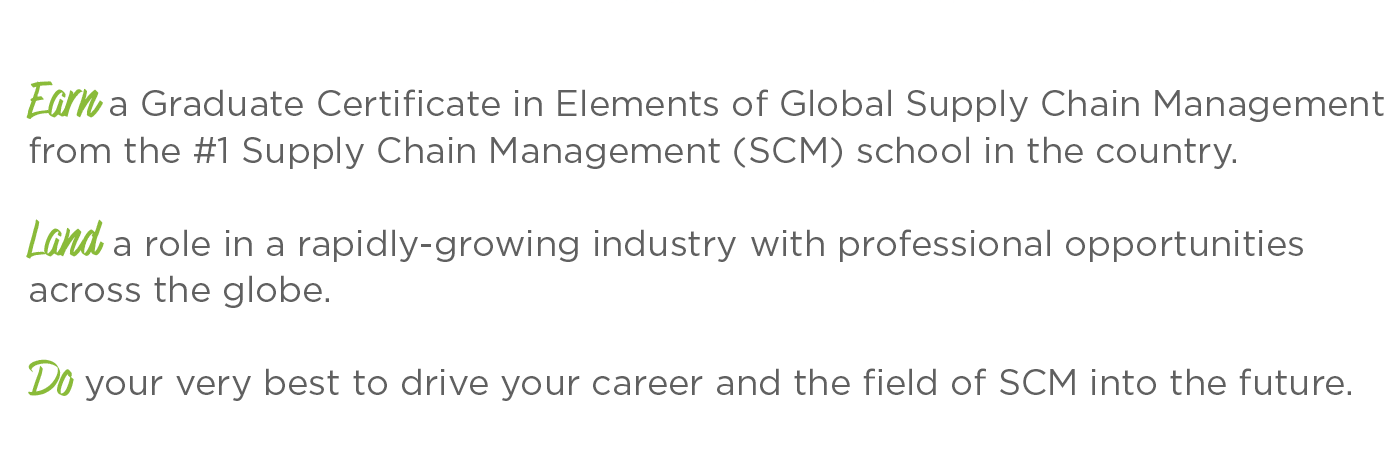
Task: Click the green word "Do"
Action: click(50, 382)
